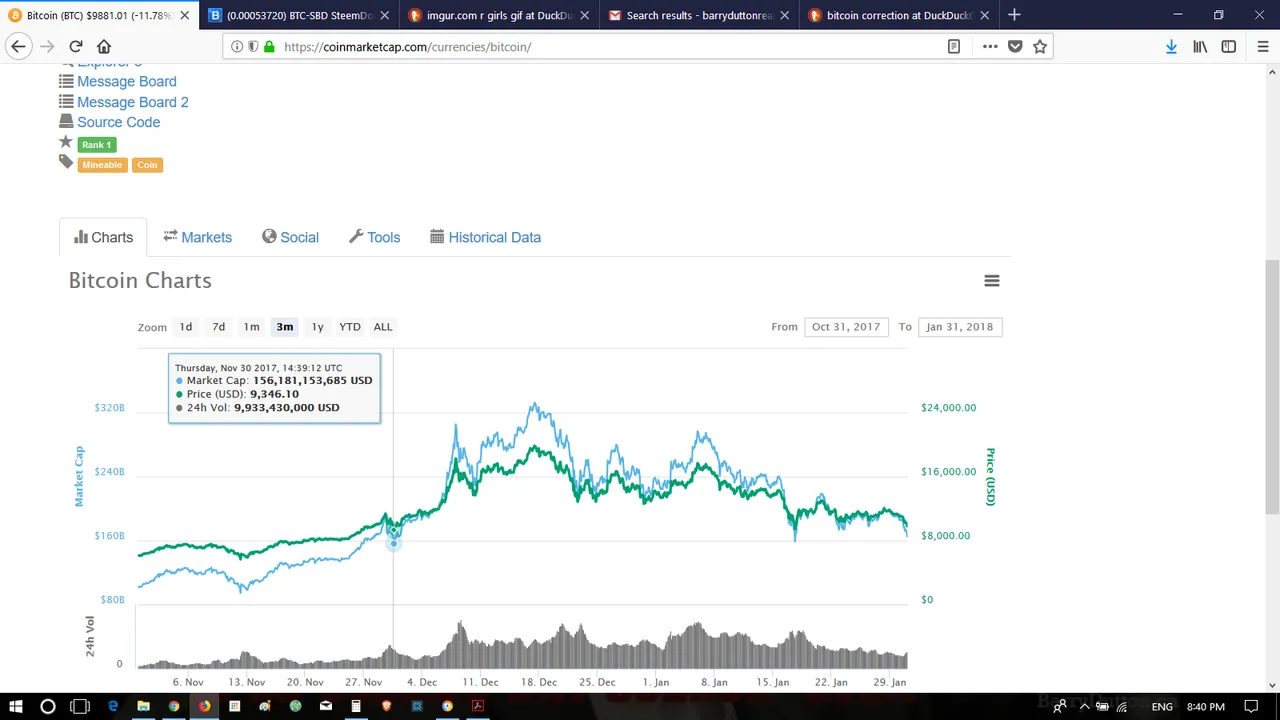The height and width of the screenshot is (720, 1280).
Task: Open the Mail app from the taskbar
Action: 326,706
